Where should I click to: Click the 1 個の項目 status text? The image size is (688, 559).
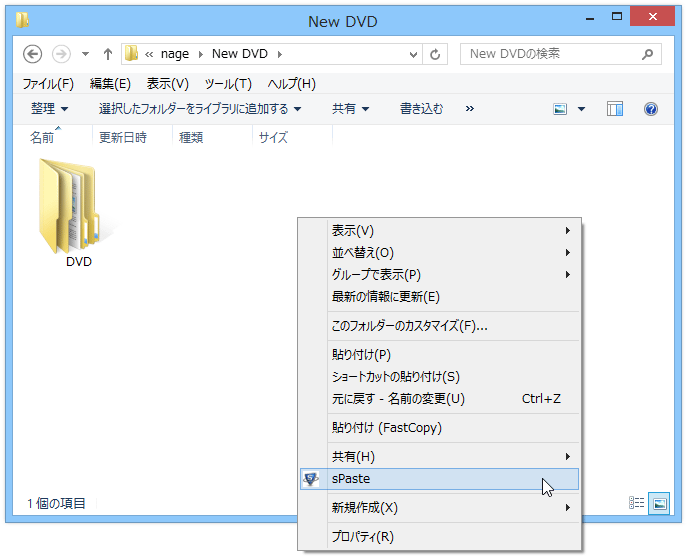coord(56,503)
